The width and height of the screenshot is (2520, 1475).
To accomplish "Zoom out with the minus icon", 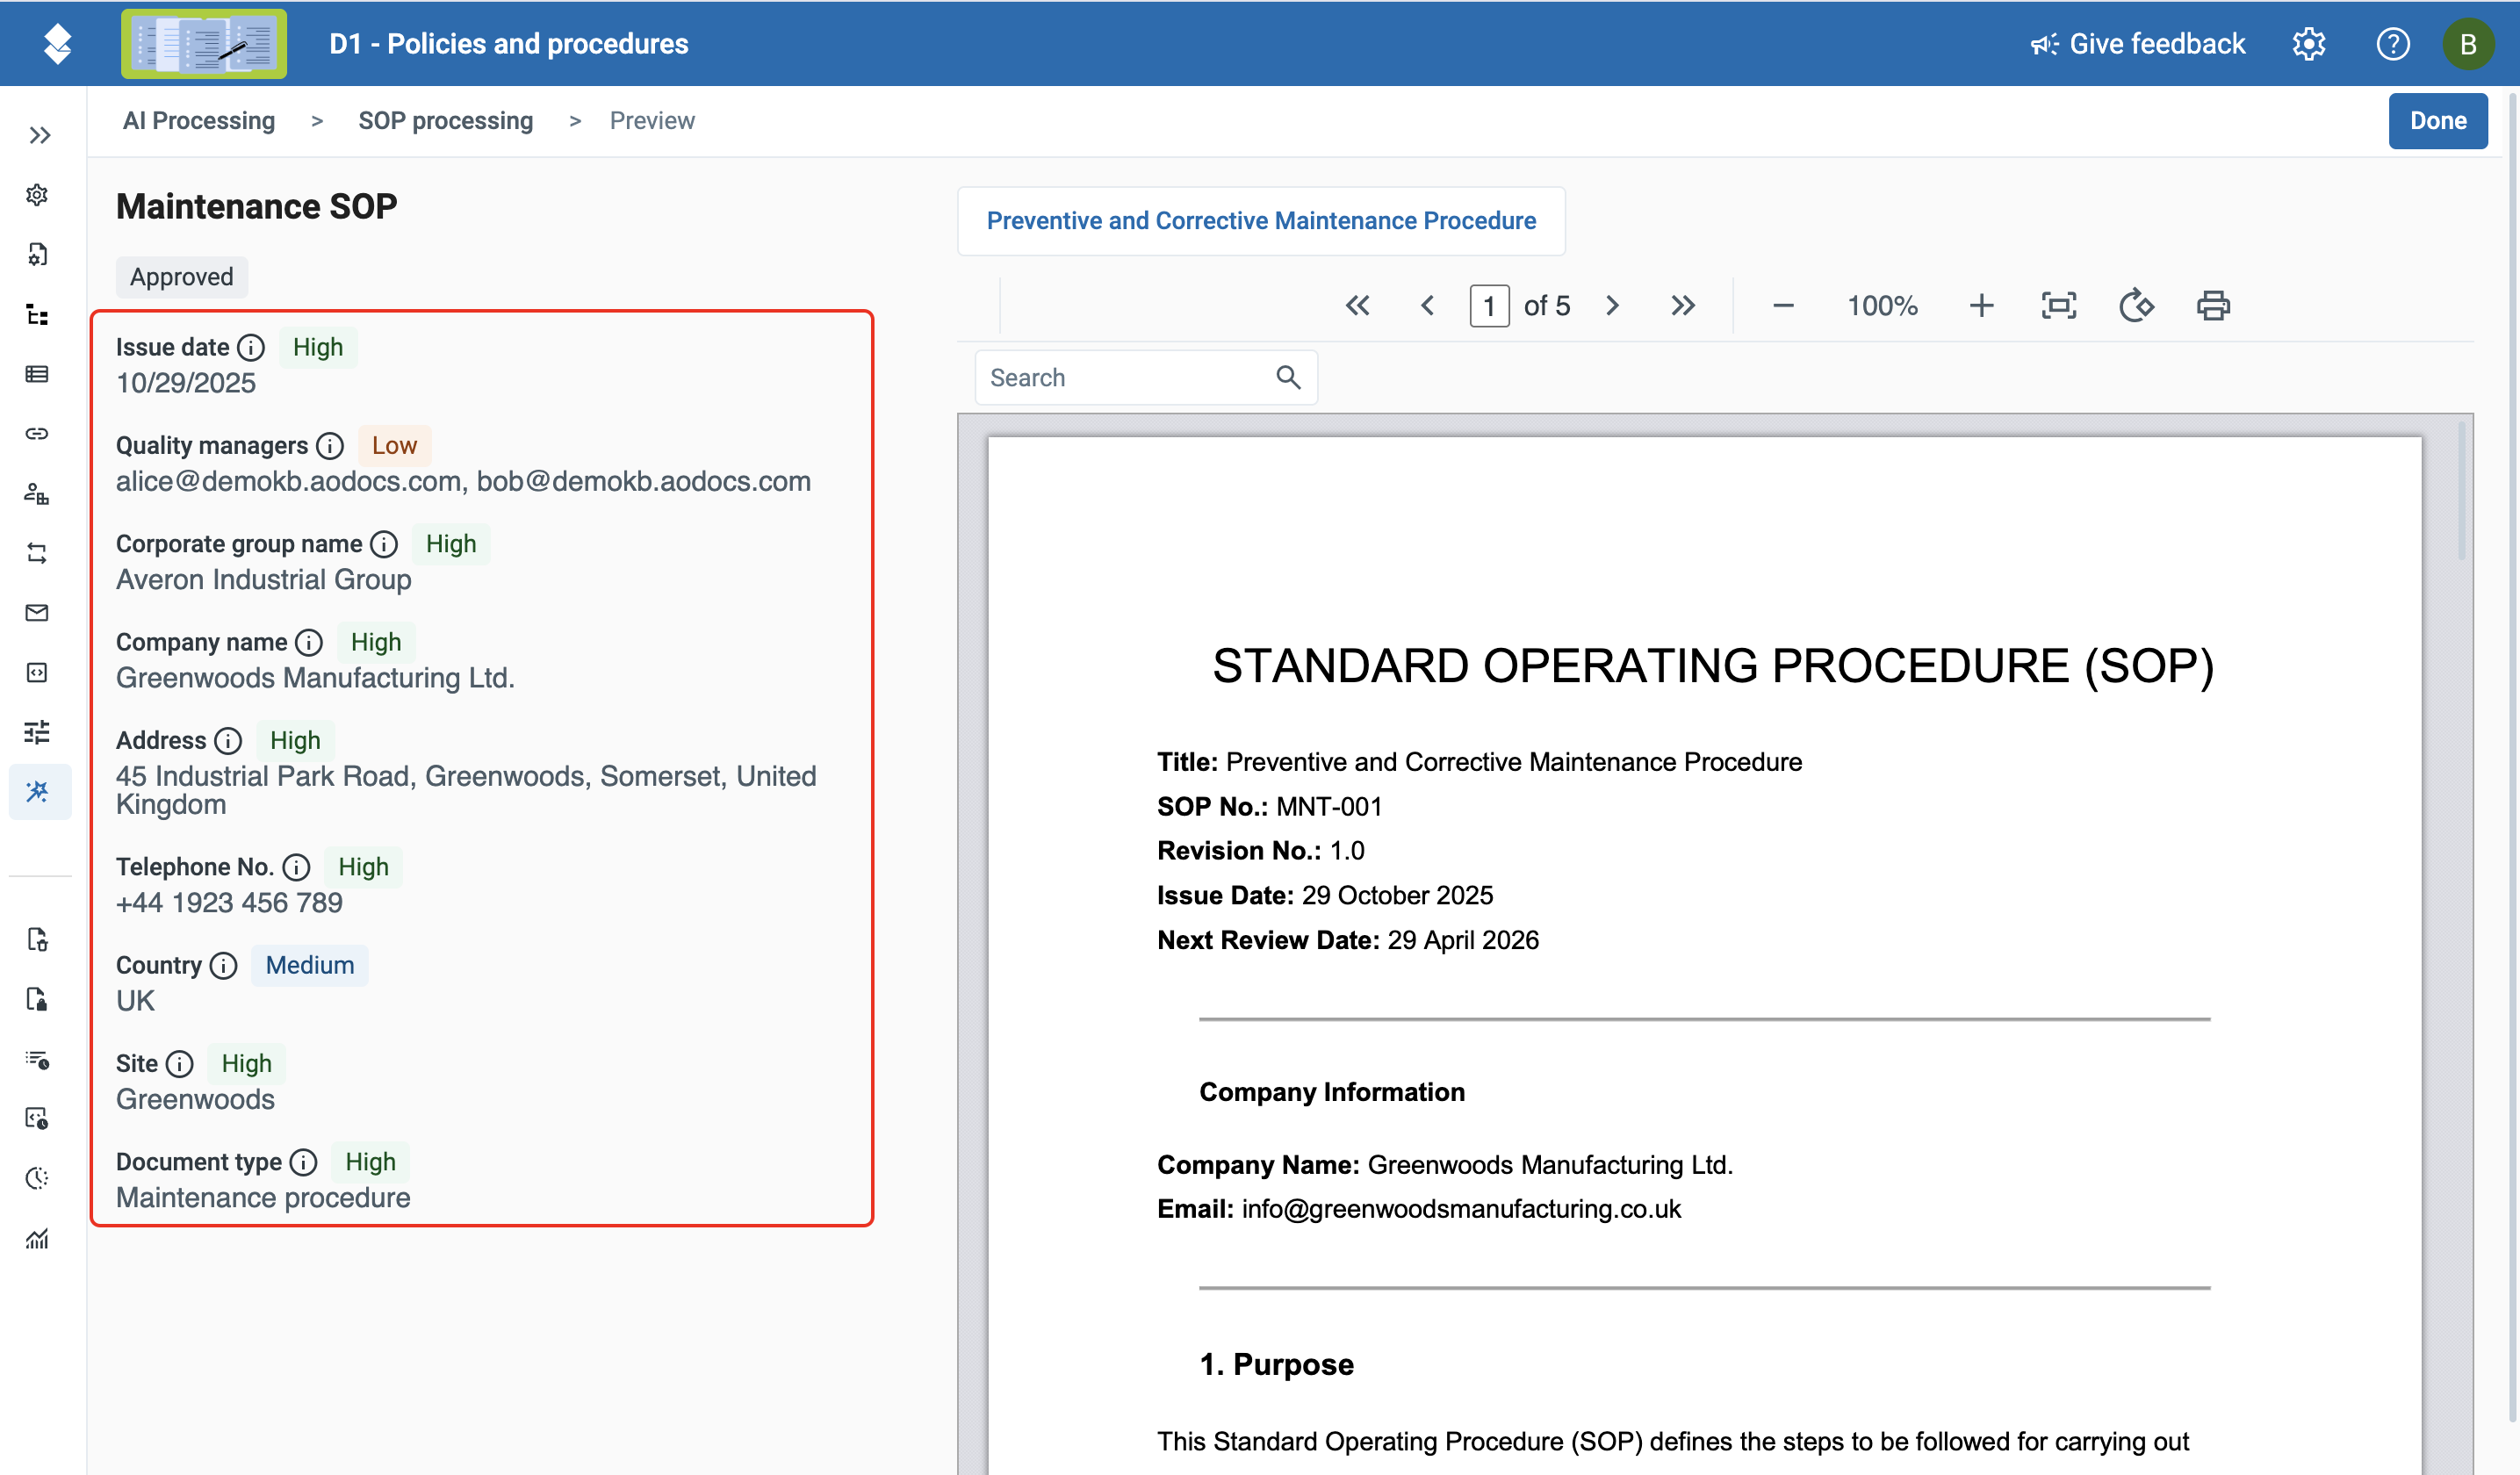I will (x=1783, y=305).
